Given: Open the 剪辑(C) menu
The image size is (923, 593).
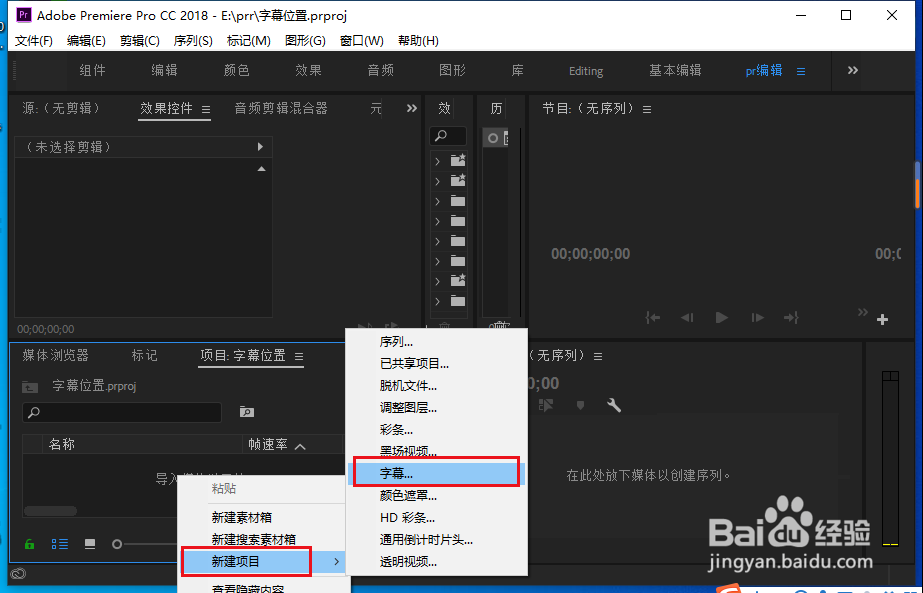Looking at the screenshot, I should point(140,41).
